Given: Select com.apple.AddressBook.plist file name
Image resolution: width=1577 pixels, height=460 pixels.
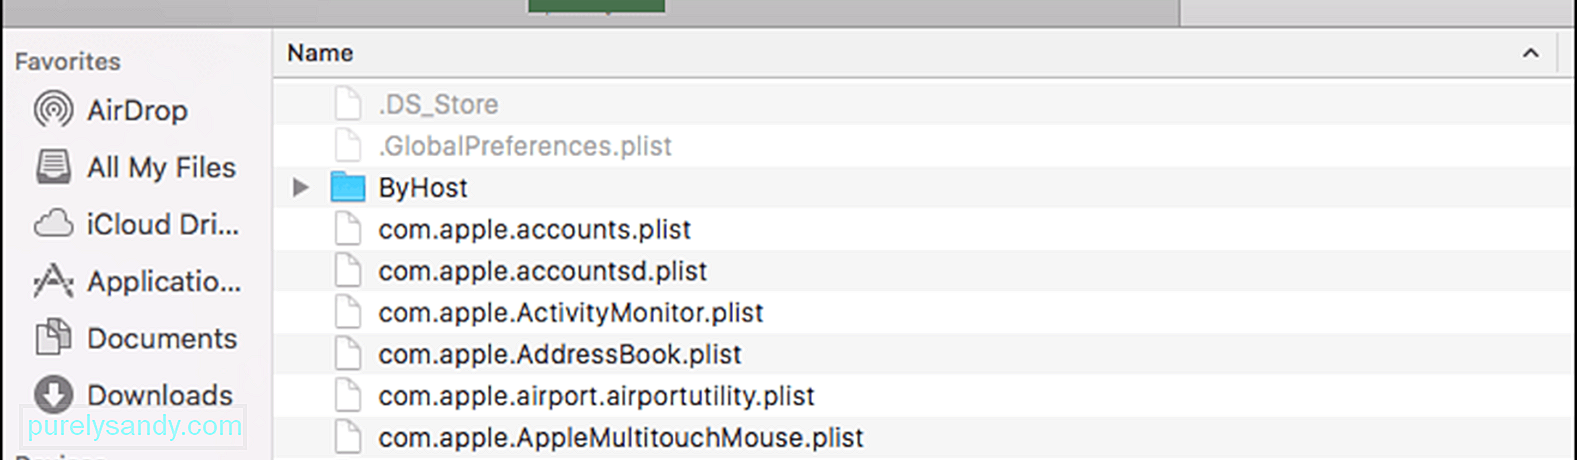Looking at the screenshot, I should click(560, 354).
